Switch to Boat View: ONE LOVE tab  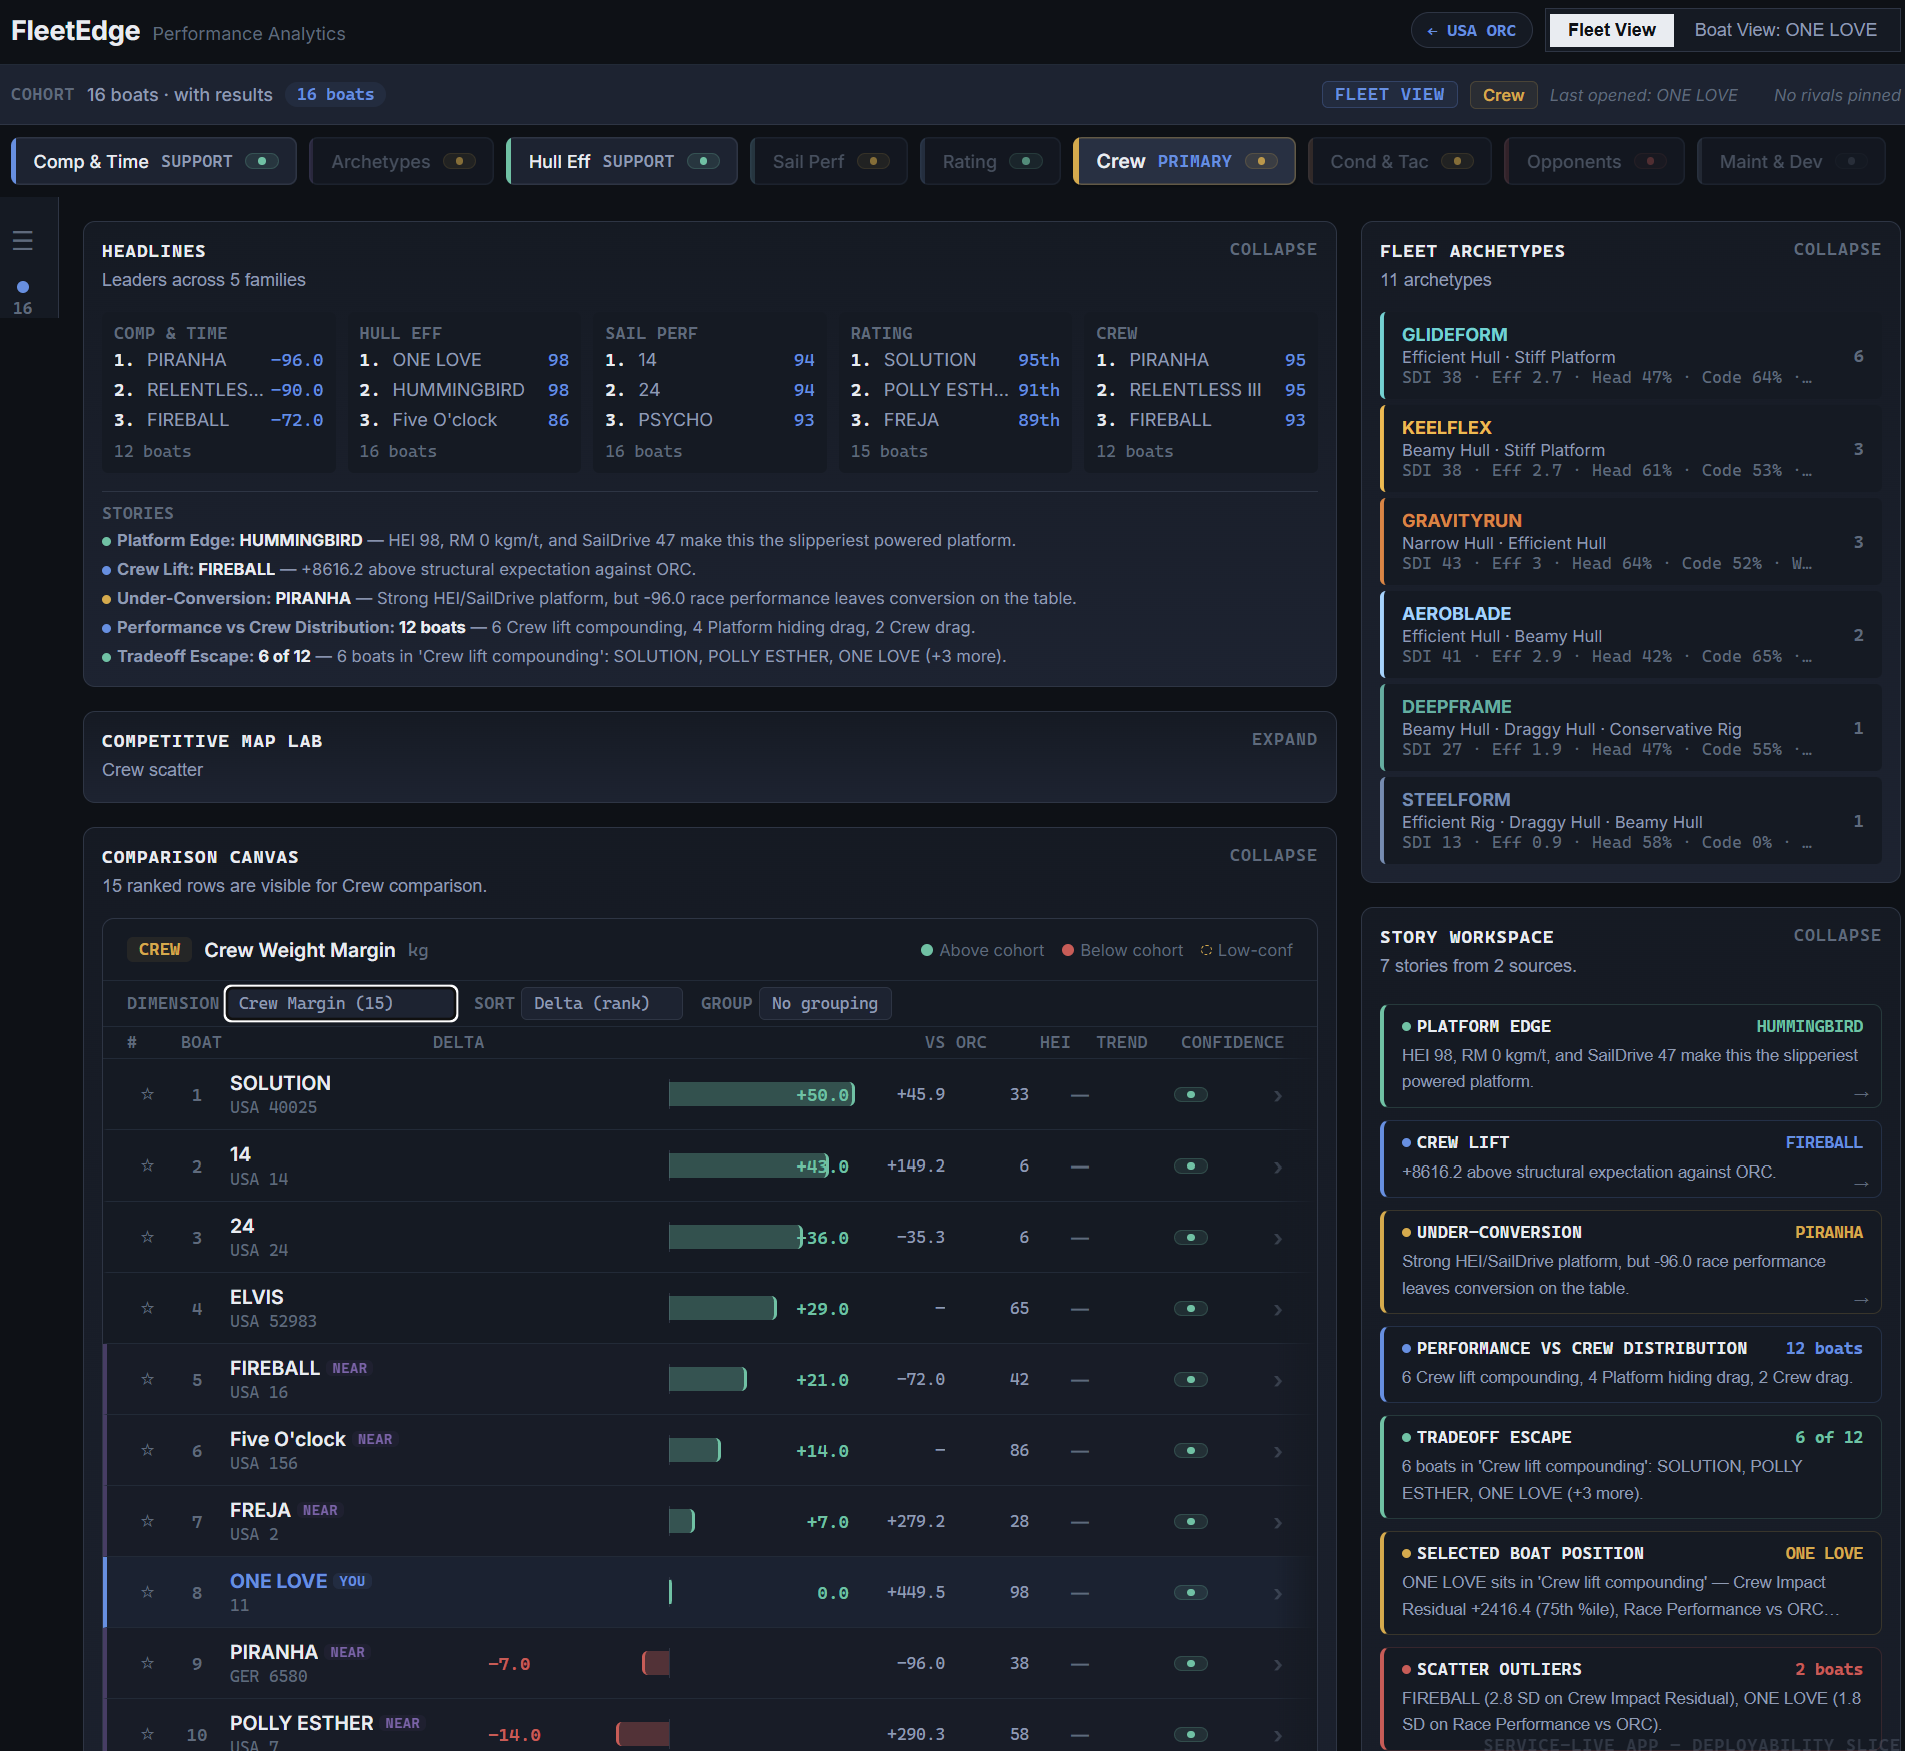(x=1785, y=30)
